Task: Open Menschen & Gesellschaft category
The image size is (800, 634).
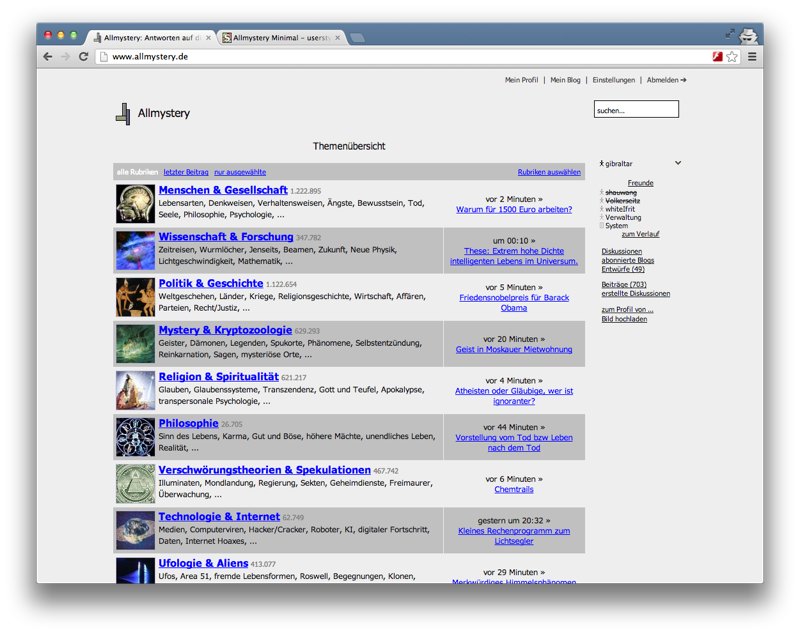Action: pos(223,190)
